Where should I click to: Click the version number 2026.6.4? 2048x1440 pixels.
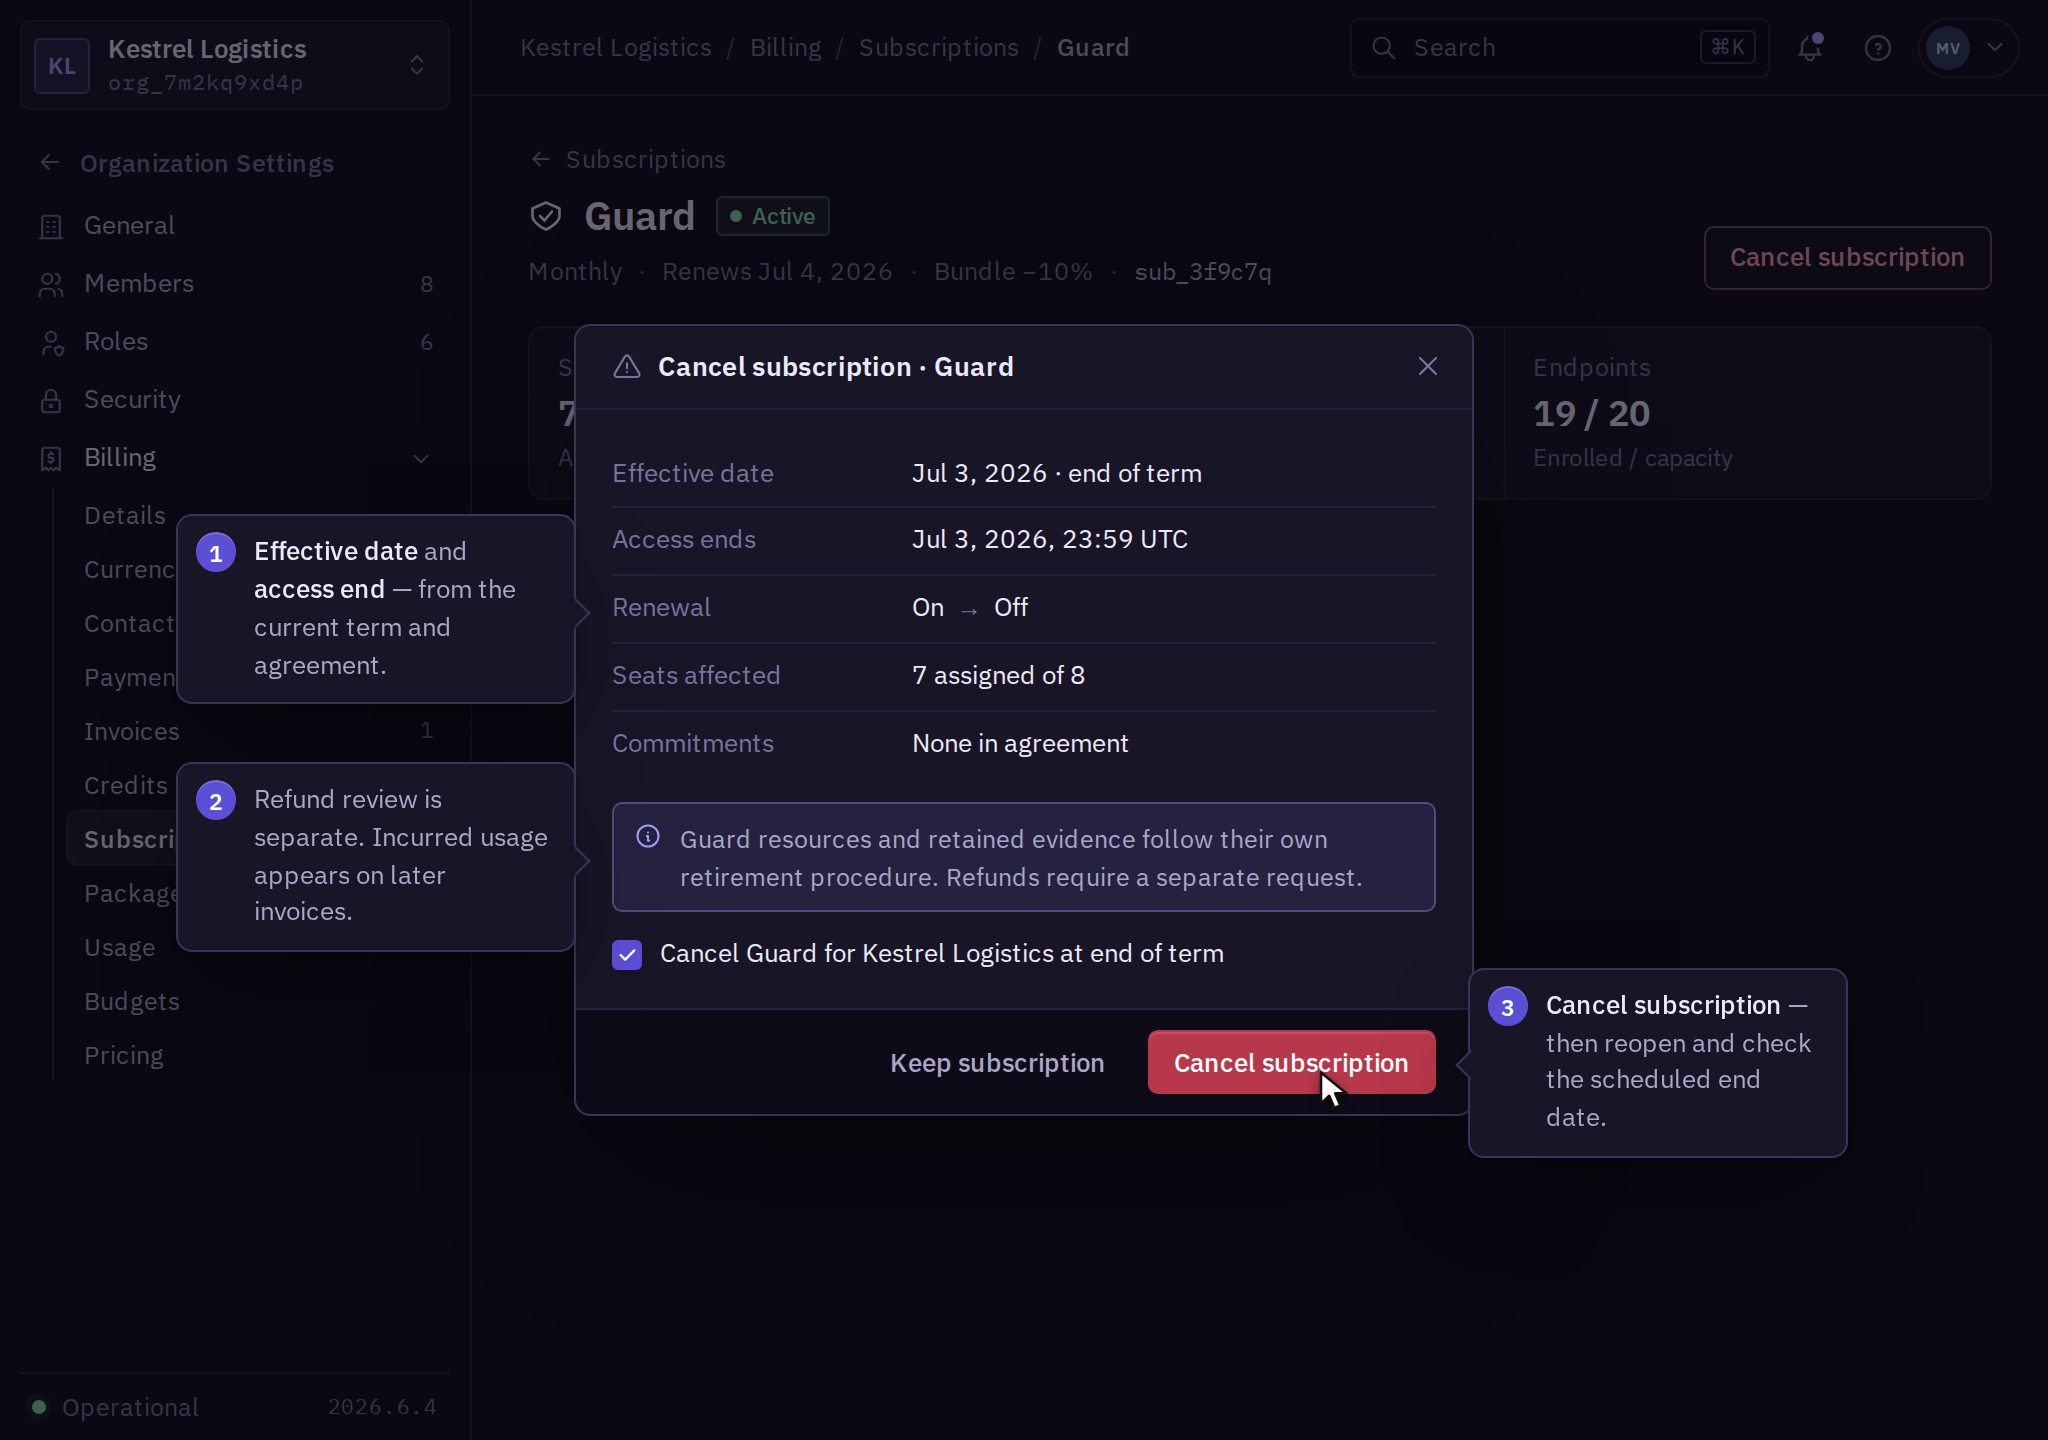382,1407
